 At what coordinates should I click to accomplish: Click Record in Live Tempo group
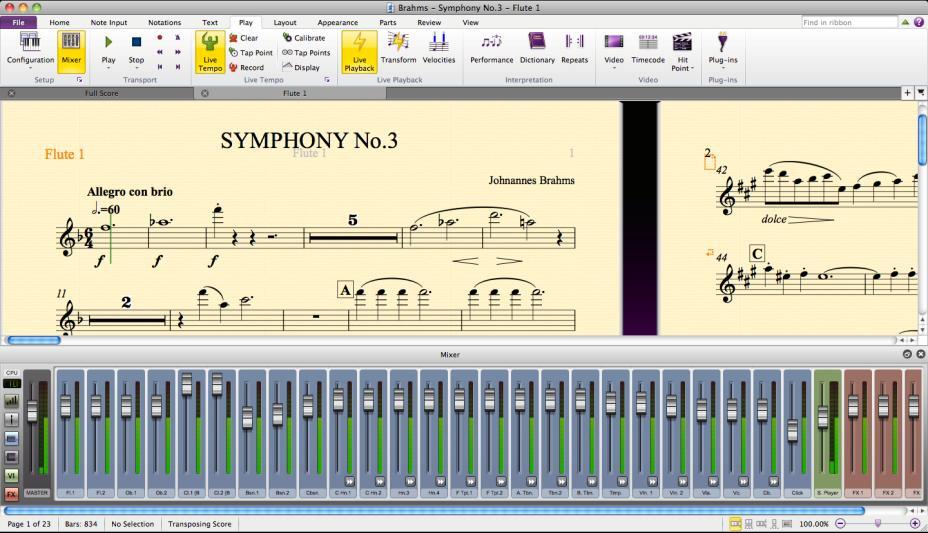[246, 67]
